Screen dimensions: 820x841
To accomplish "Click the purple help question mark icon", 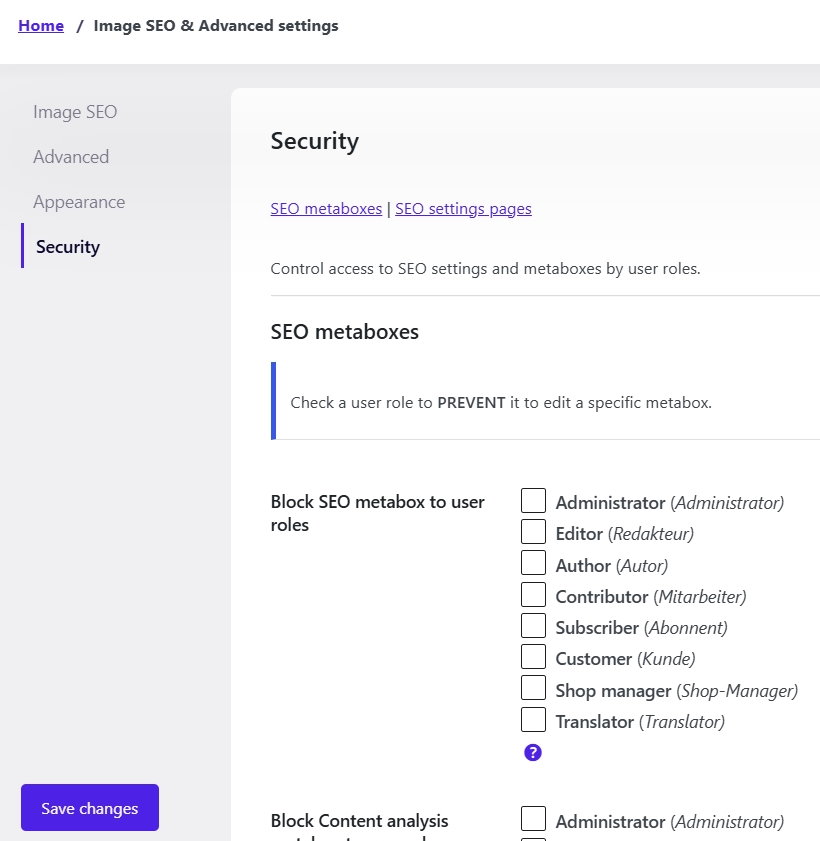I will coord(533,753).
